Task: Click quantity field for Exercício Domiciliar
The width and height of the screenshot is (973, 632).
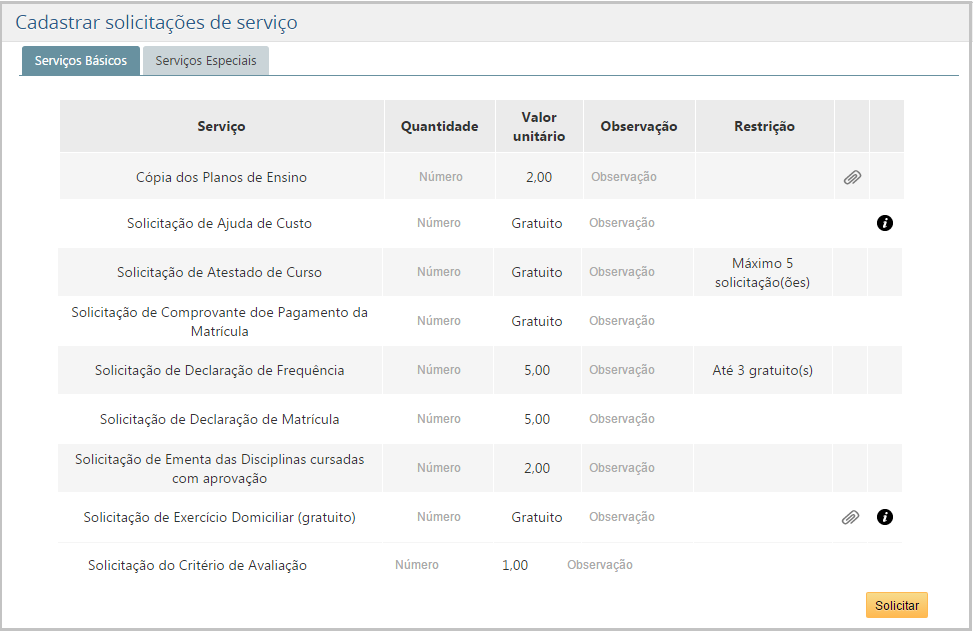Action: coord(438,517)
